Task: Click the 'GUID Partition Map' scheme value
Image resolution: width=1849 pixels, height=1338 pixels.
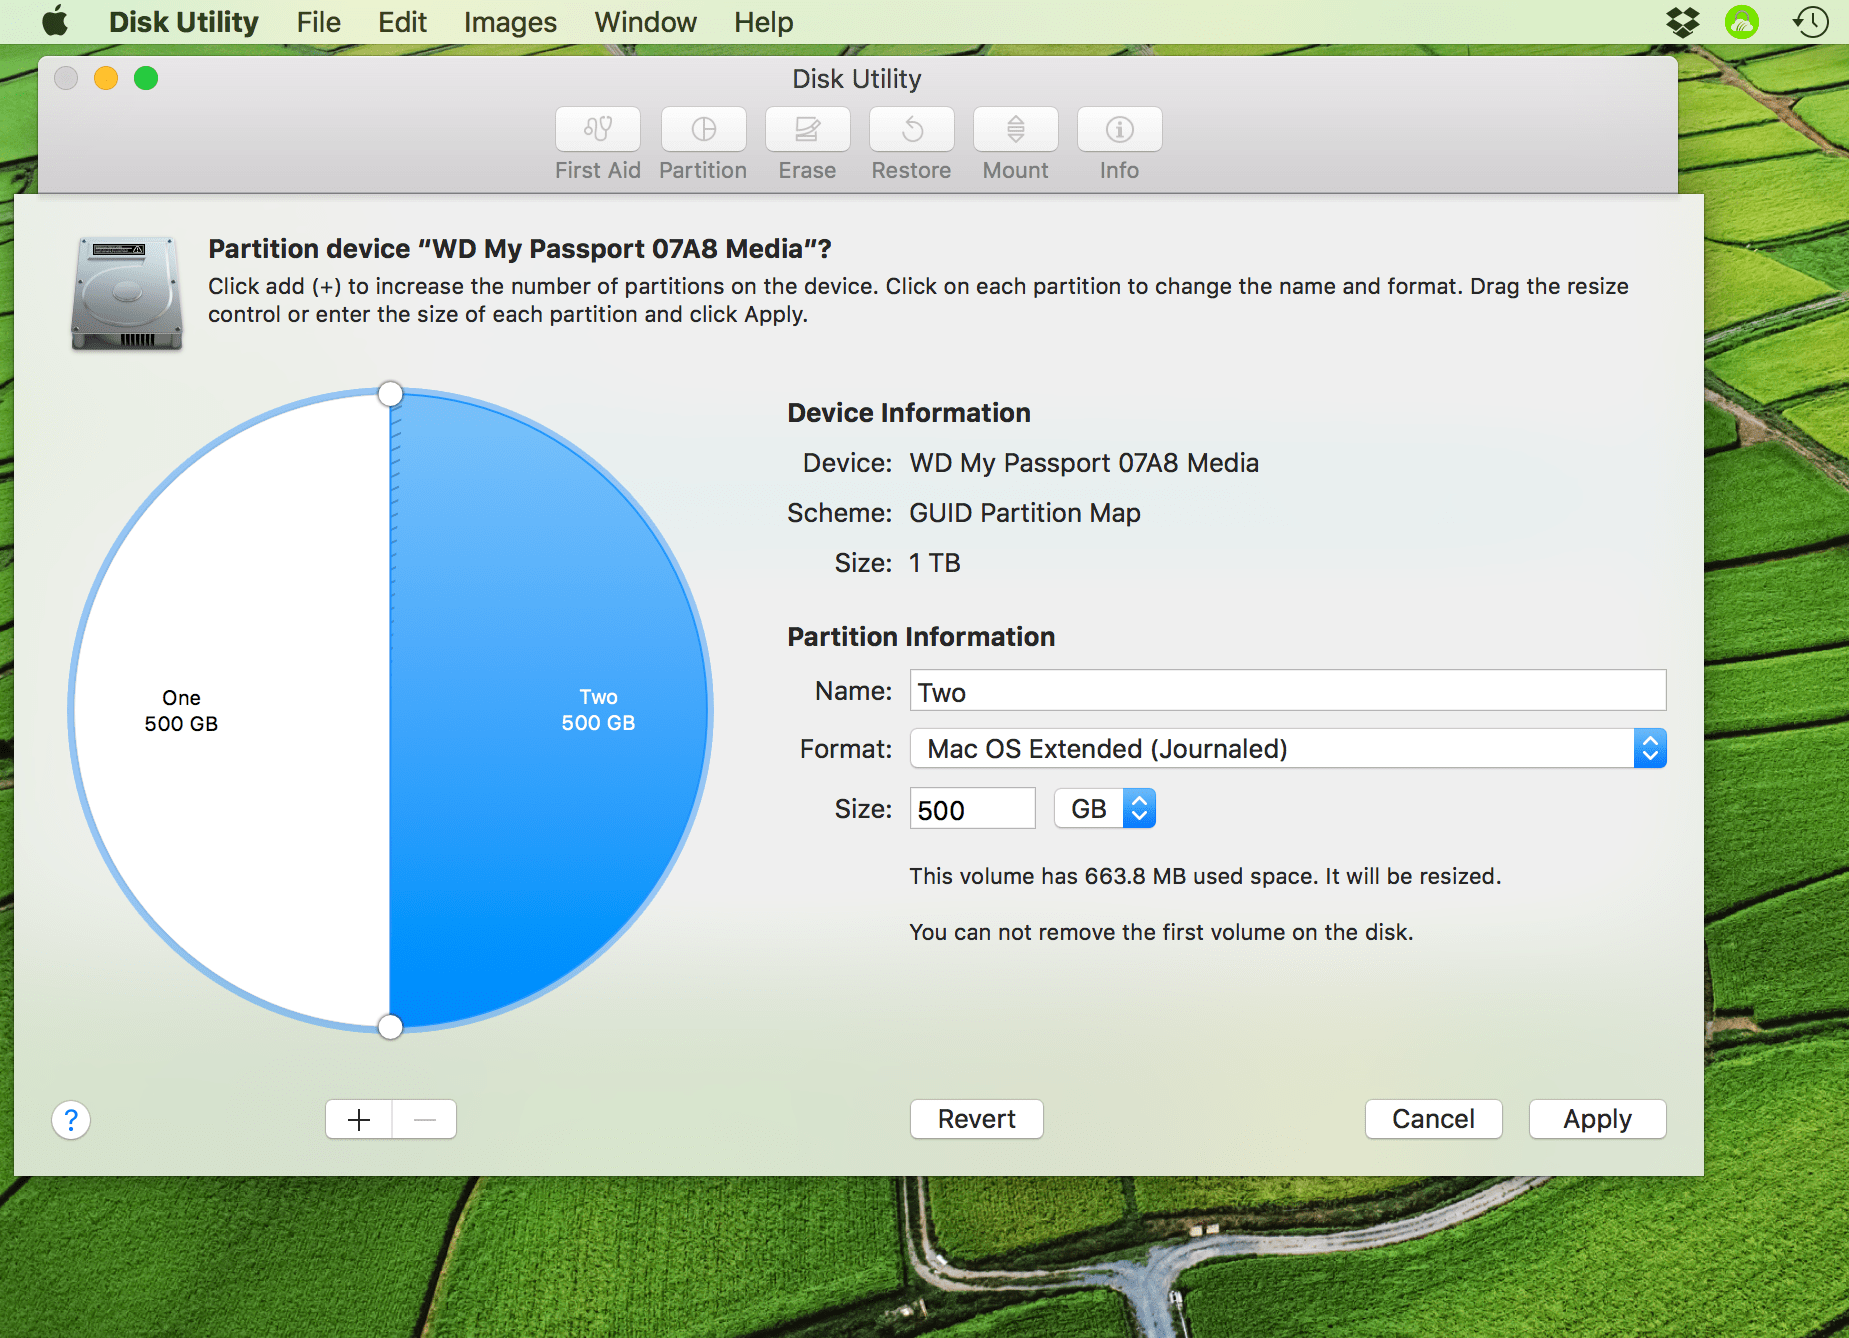Action: [1025, 513]
